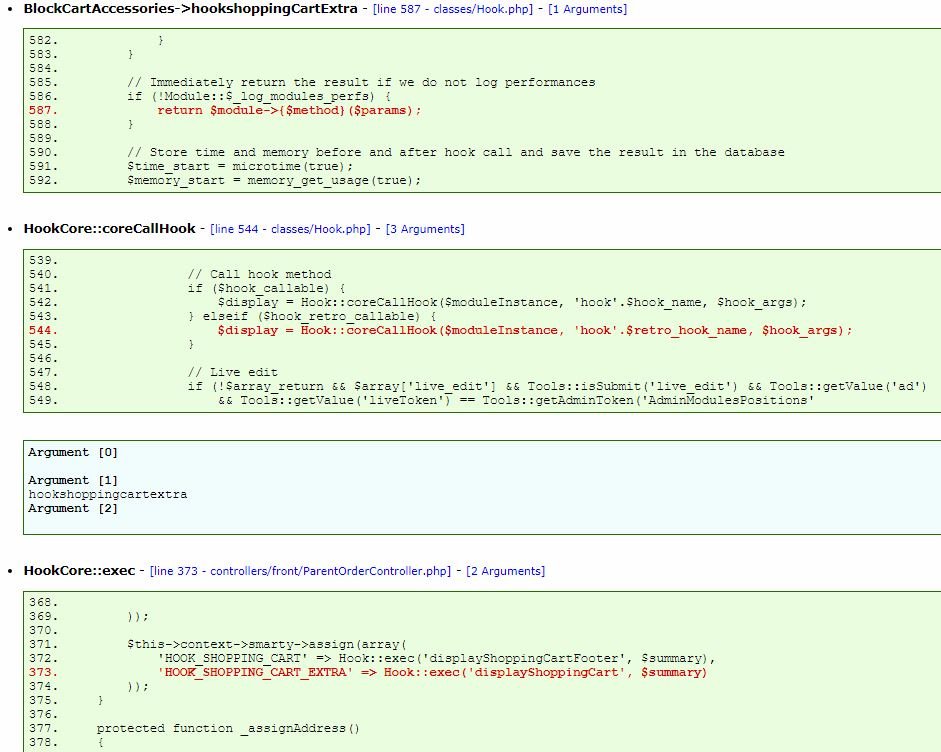Click the BlockCartAccessories->hookshoppingCartExtra heading
The width and height of the screenshot is (941, 752).
click(x=191, y=9)
